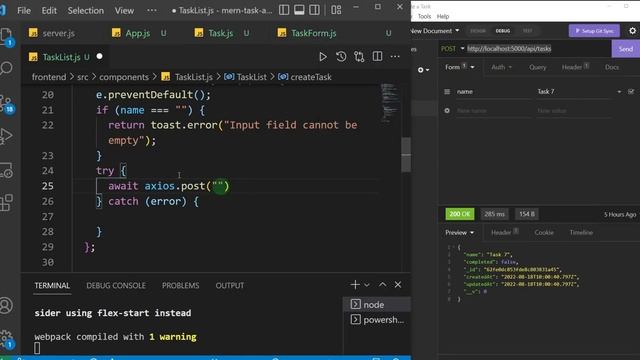This screenshot has height=360, width=640.
Task: Open the Task.js editor tab
Action: coord(222,33)
